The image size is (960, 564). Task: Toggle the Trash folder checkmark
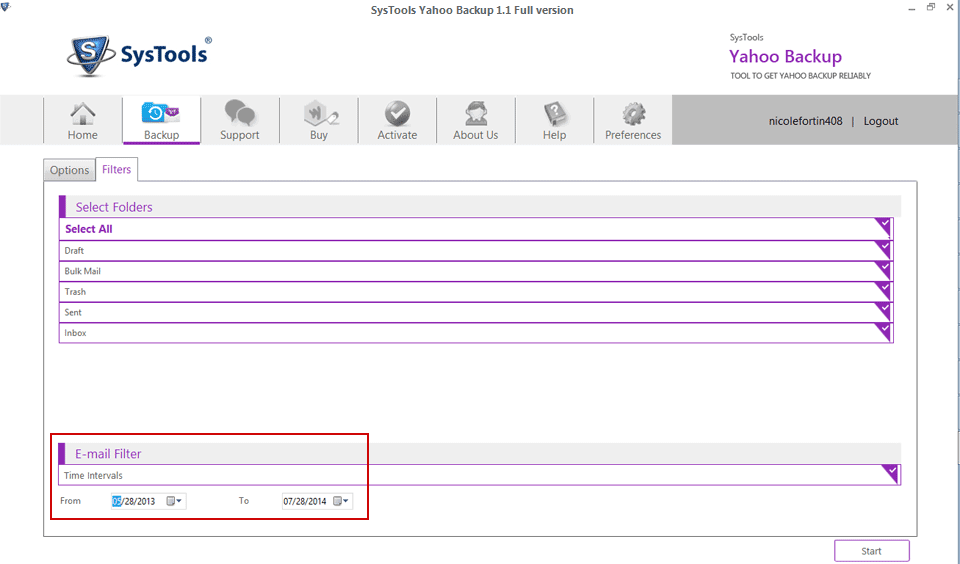[x=883, y=290]
